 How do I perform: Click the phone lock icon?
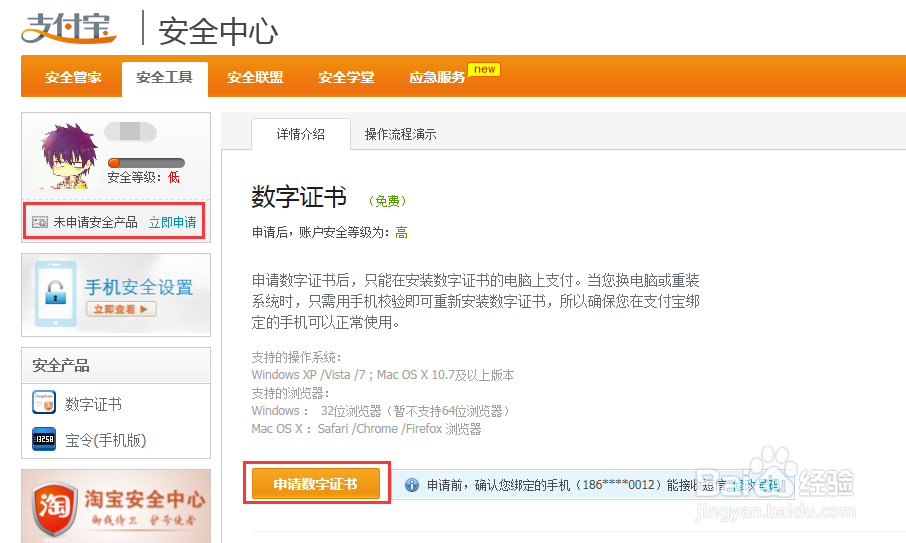pyautogui.click(x=55, y=293)
